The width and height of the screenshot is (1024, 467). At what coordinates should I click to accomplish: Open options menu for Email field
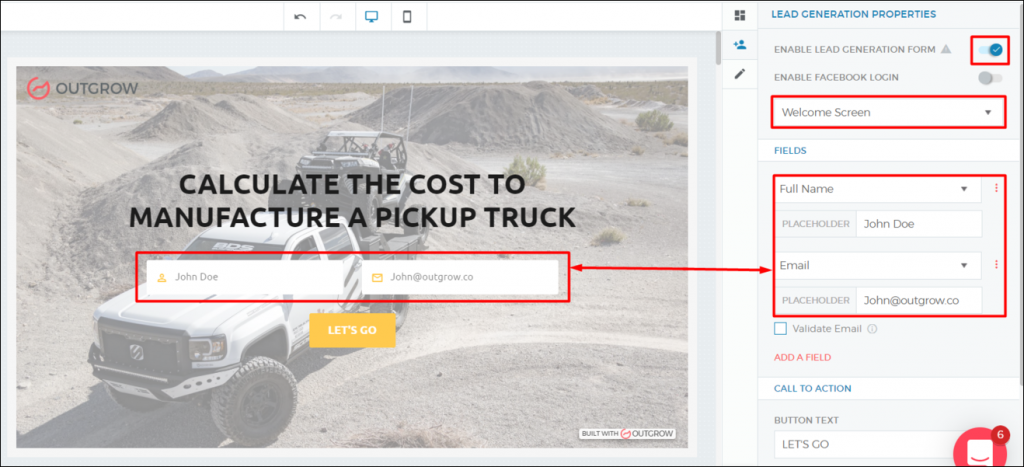point(996,265)
